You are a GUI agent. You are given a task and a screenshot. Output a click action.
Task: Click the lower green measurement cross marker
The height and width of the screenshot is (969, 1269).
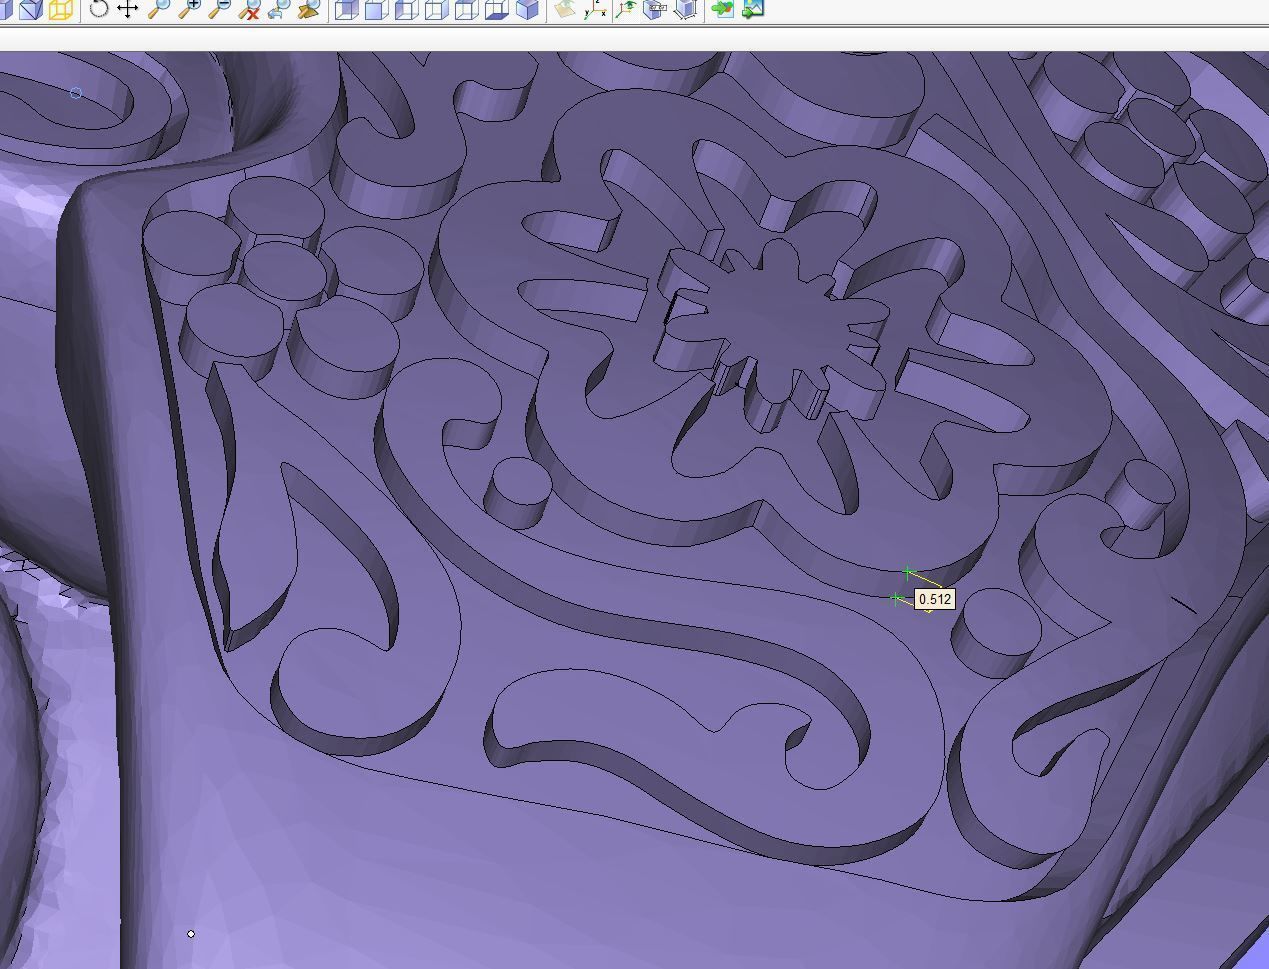[x=895, y=598]
